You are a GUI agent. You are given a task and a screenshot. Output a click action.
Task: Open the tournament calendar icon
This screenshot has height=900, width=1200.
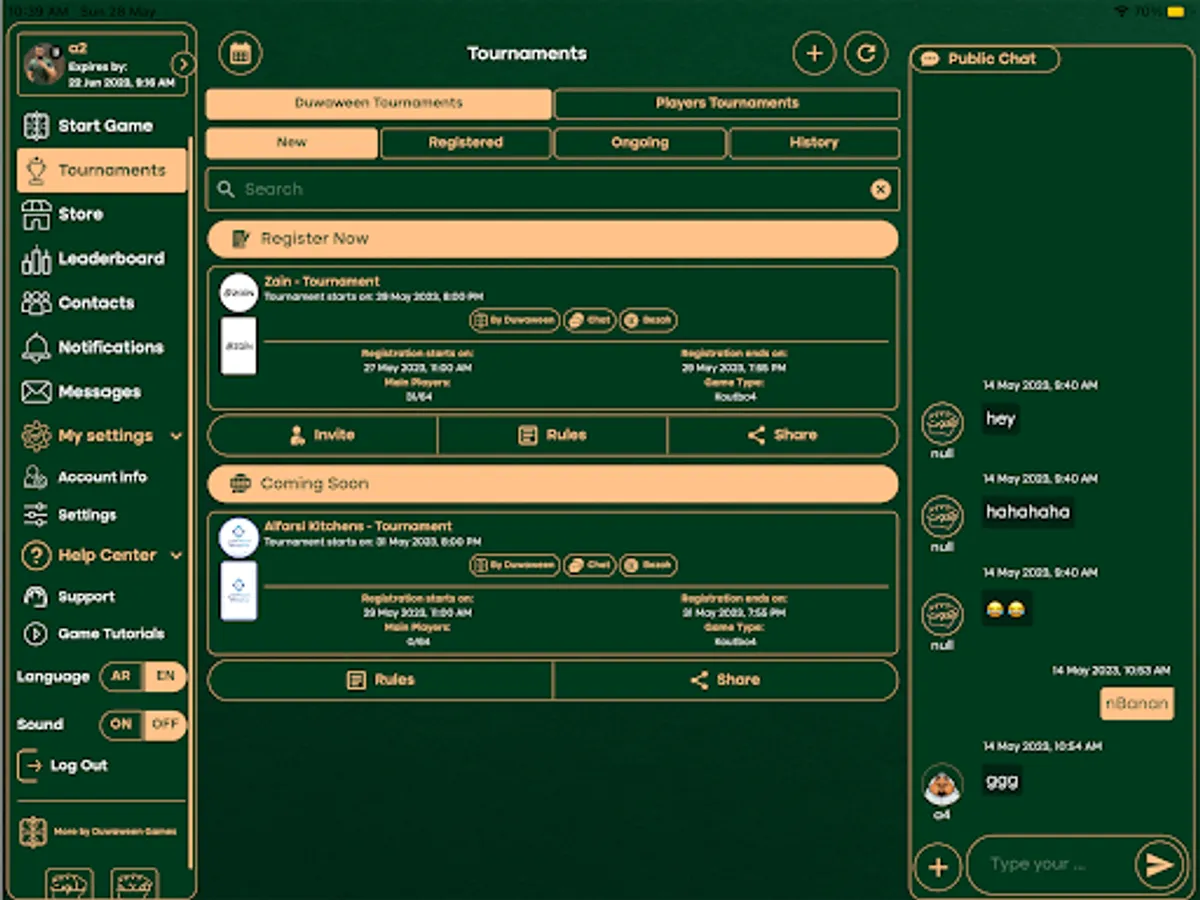(x=240, y=54)
